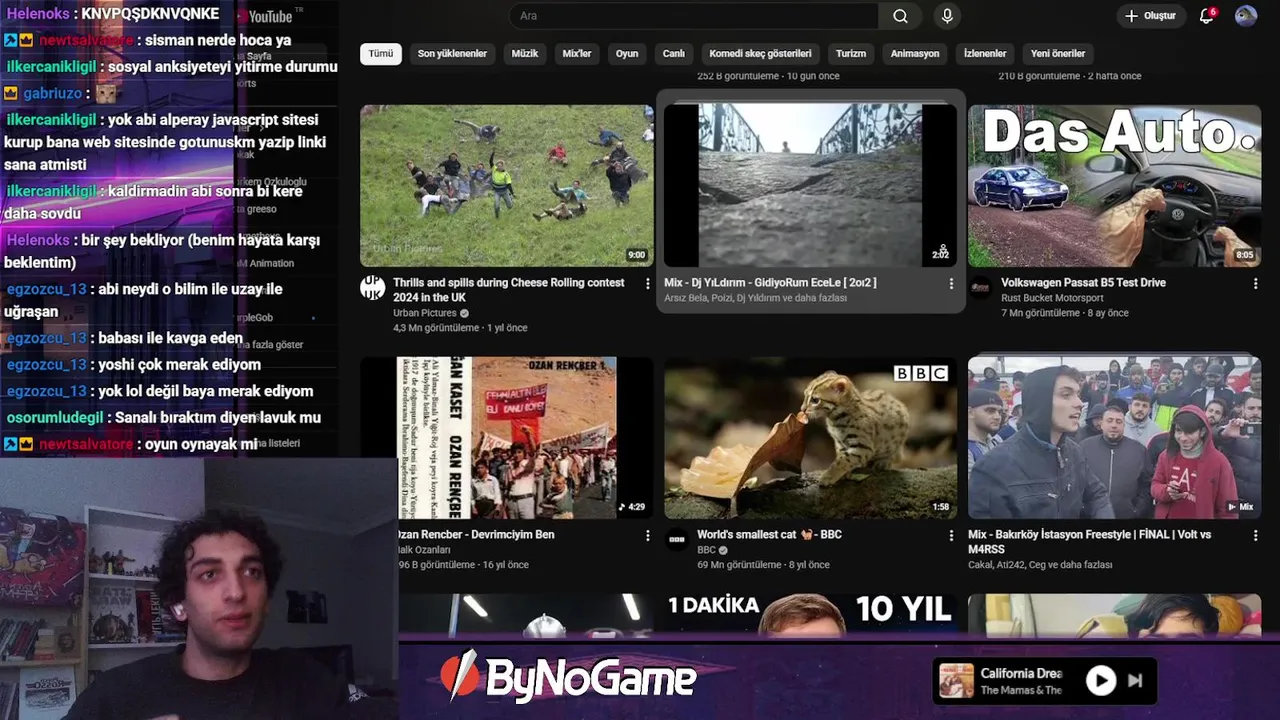The height and width of the screenshot is (720, 1280).
Task: Click the 8:05 duration badge
Action: (1244, 255)
